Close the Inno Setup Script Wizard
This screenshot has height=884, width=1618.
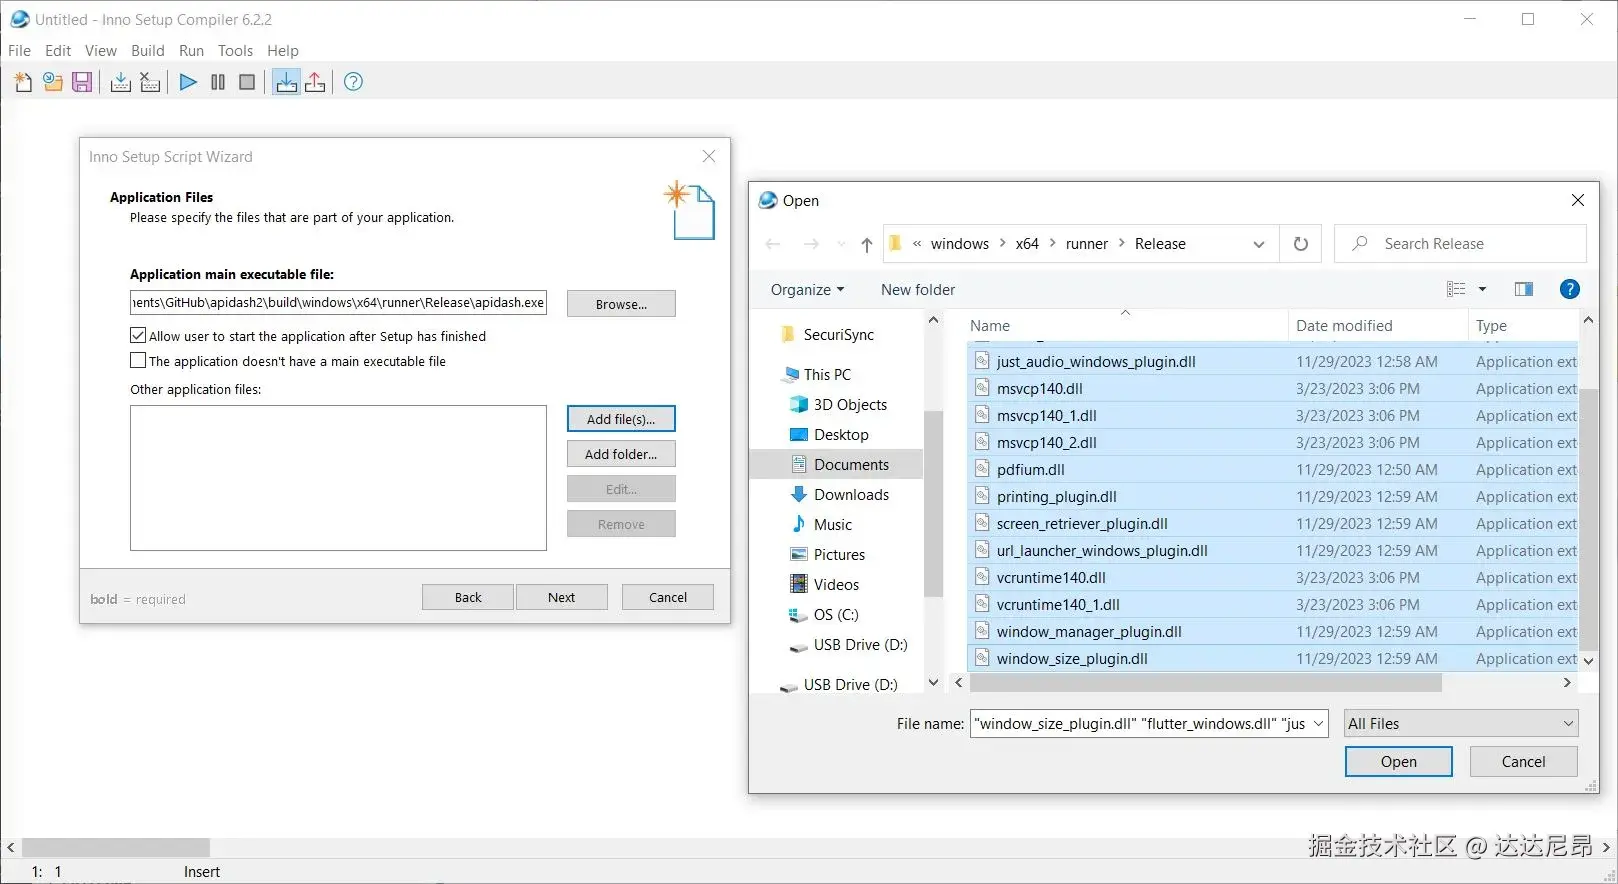[x=709, y=156]
